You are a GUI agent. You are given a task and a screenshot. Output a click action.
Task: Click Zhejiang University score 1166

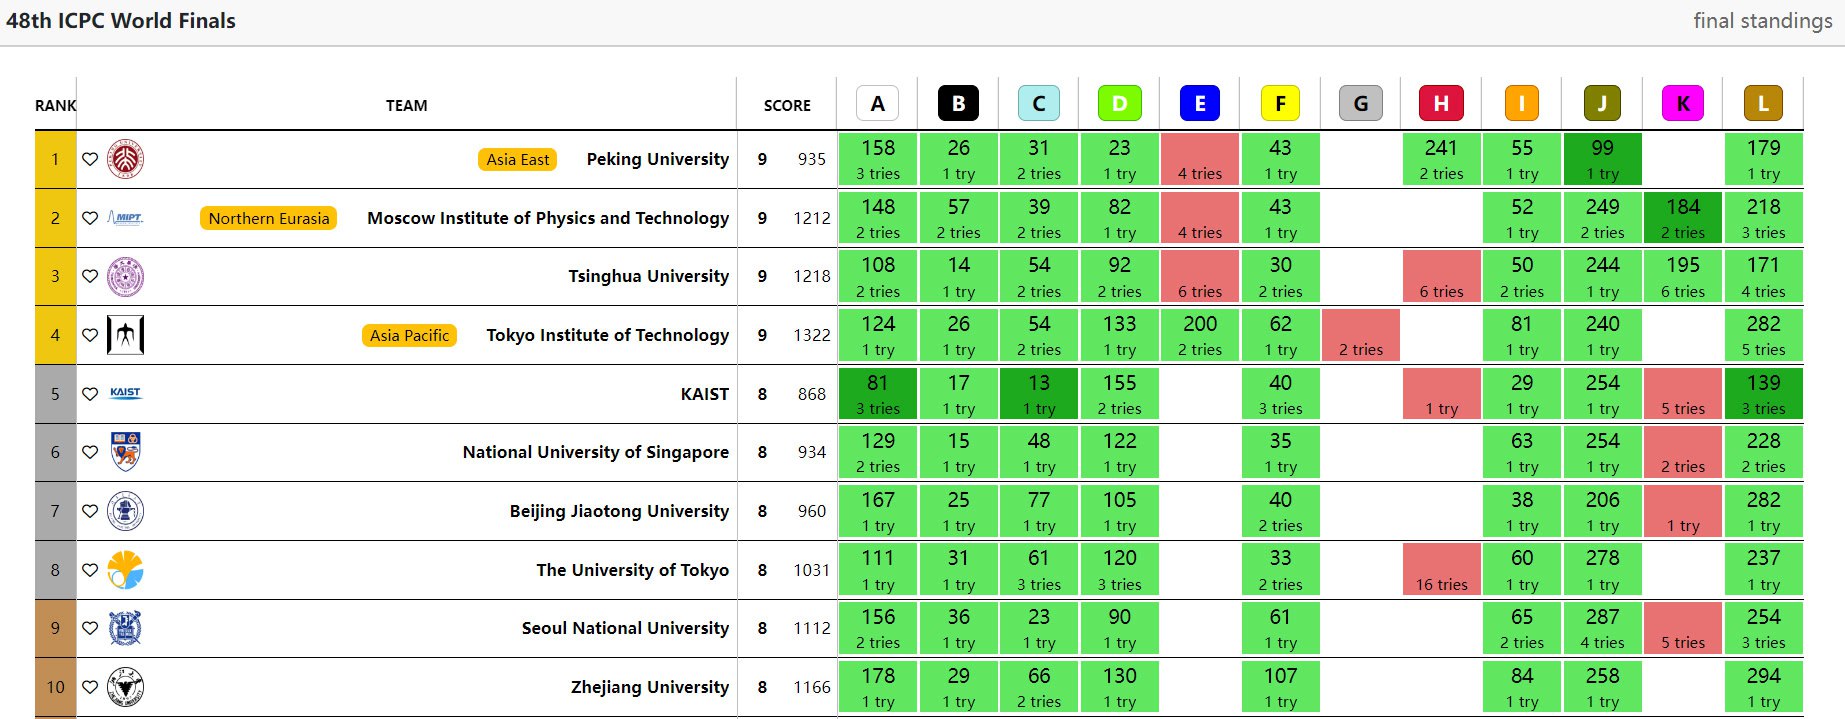tap(812, 687)
